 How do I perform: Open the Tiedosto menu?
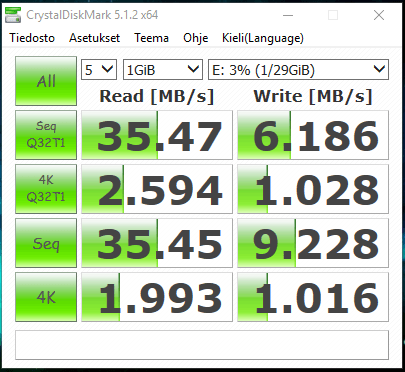coord(32,38)
